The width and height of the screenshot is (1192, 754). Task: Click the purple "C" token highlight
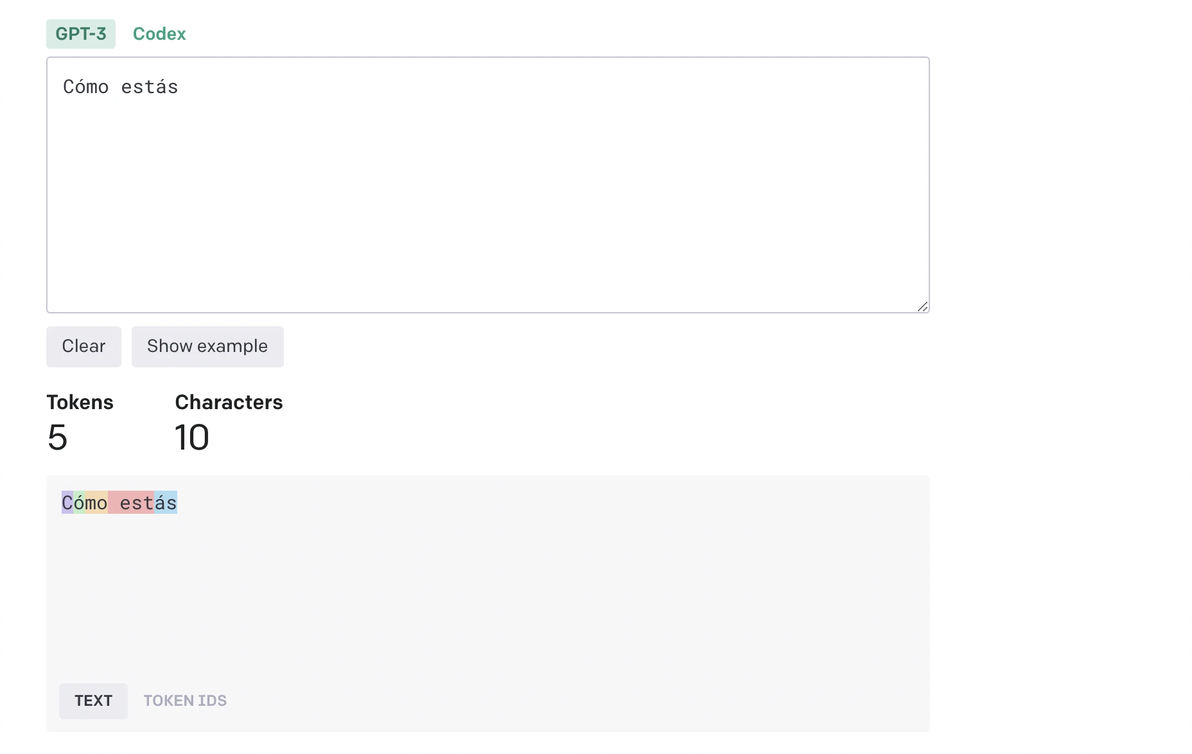click(x=67, y=503)
